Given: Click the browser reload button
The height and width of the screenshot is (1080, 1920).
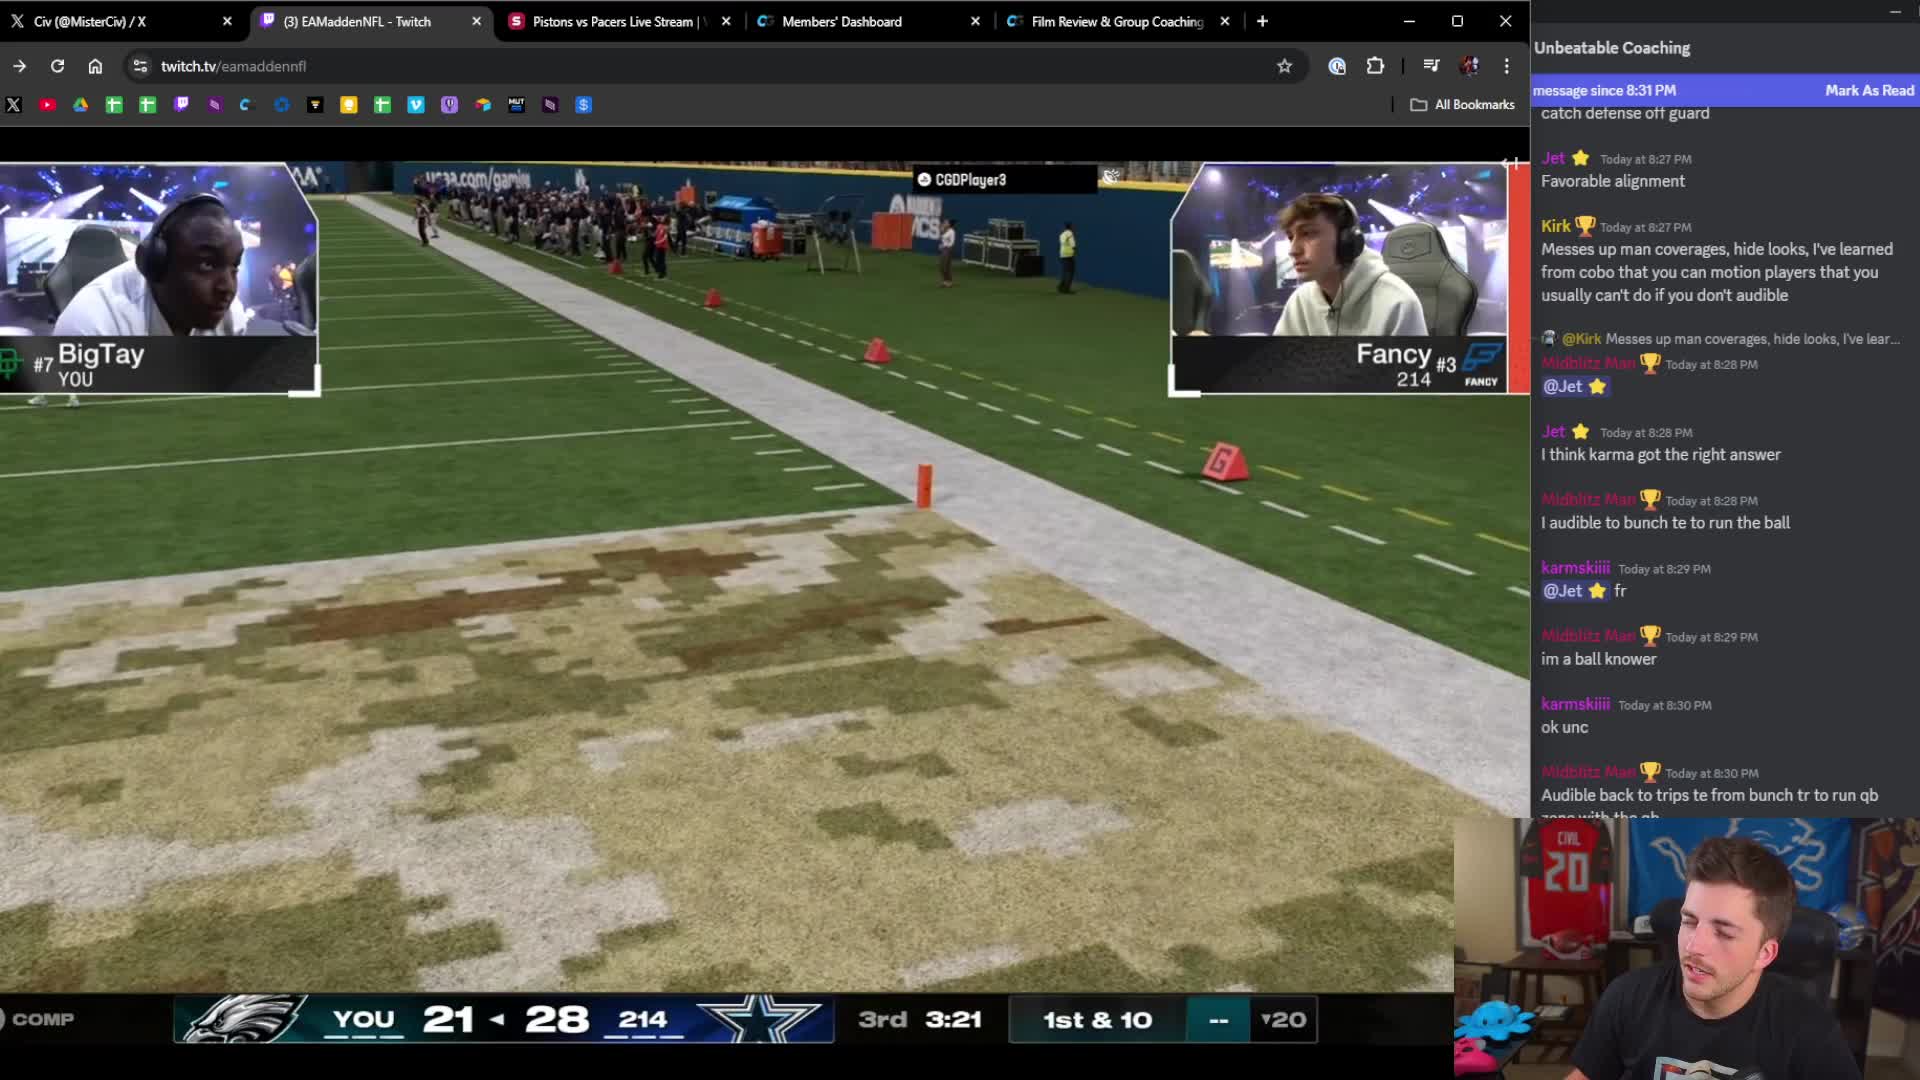Looking at the screenshot, I should click(x=58, y=66).
